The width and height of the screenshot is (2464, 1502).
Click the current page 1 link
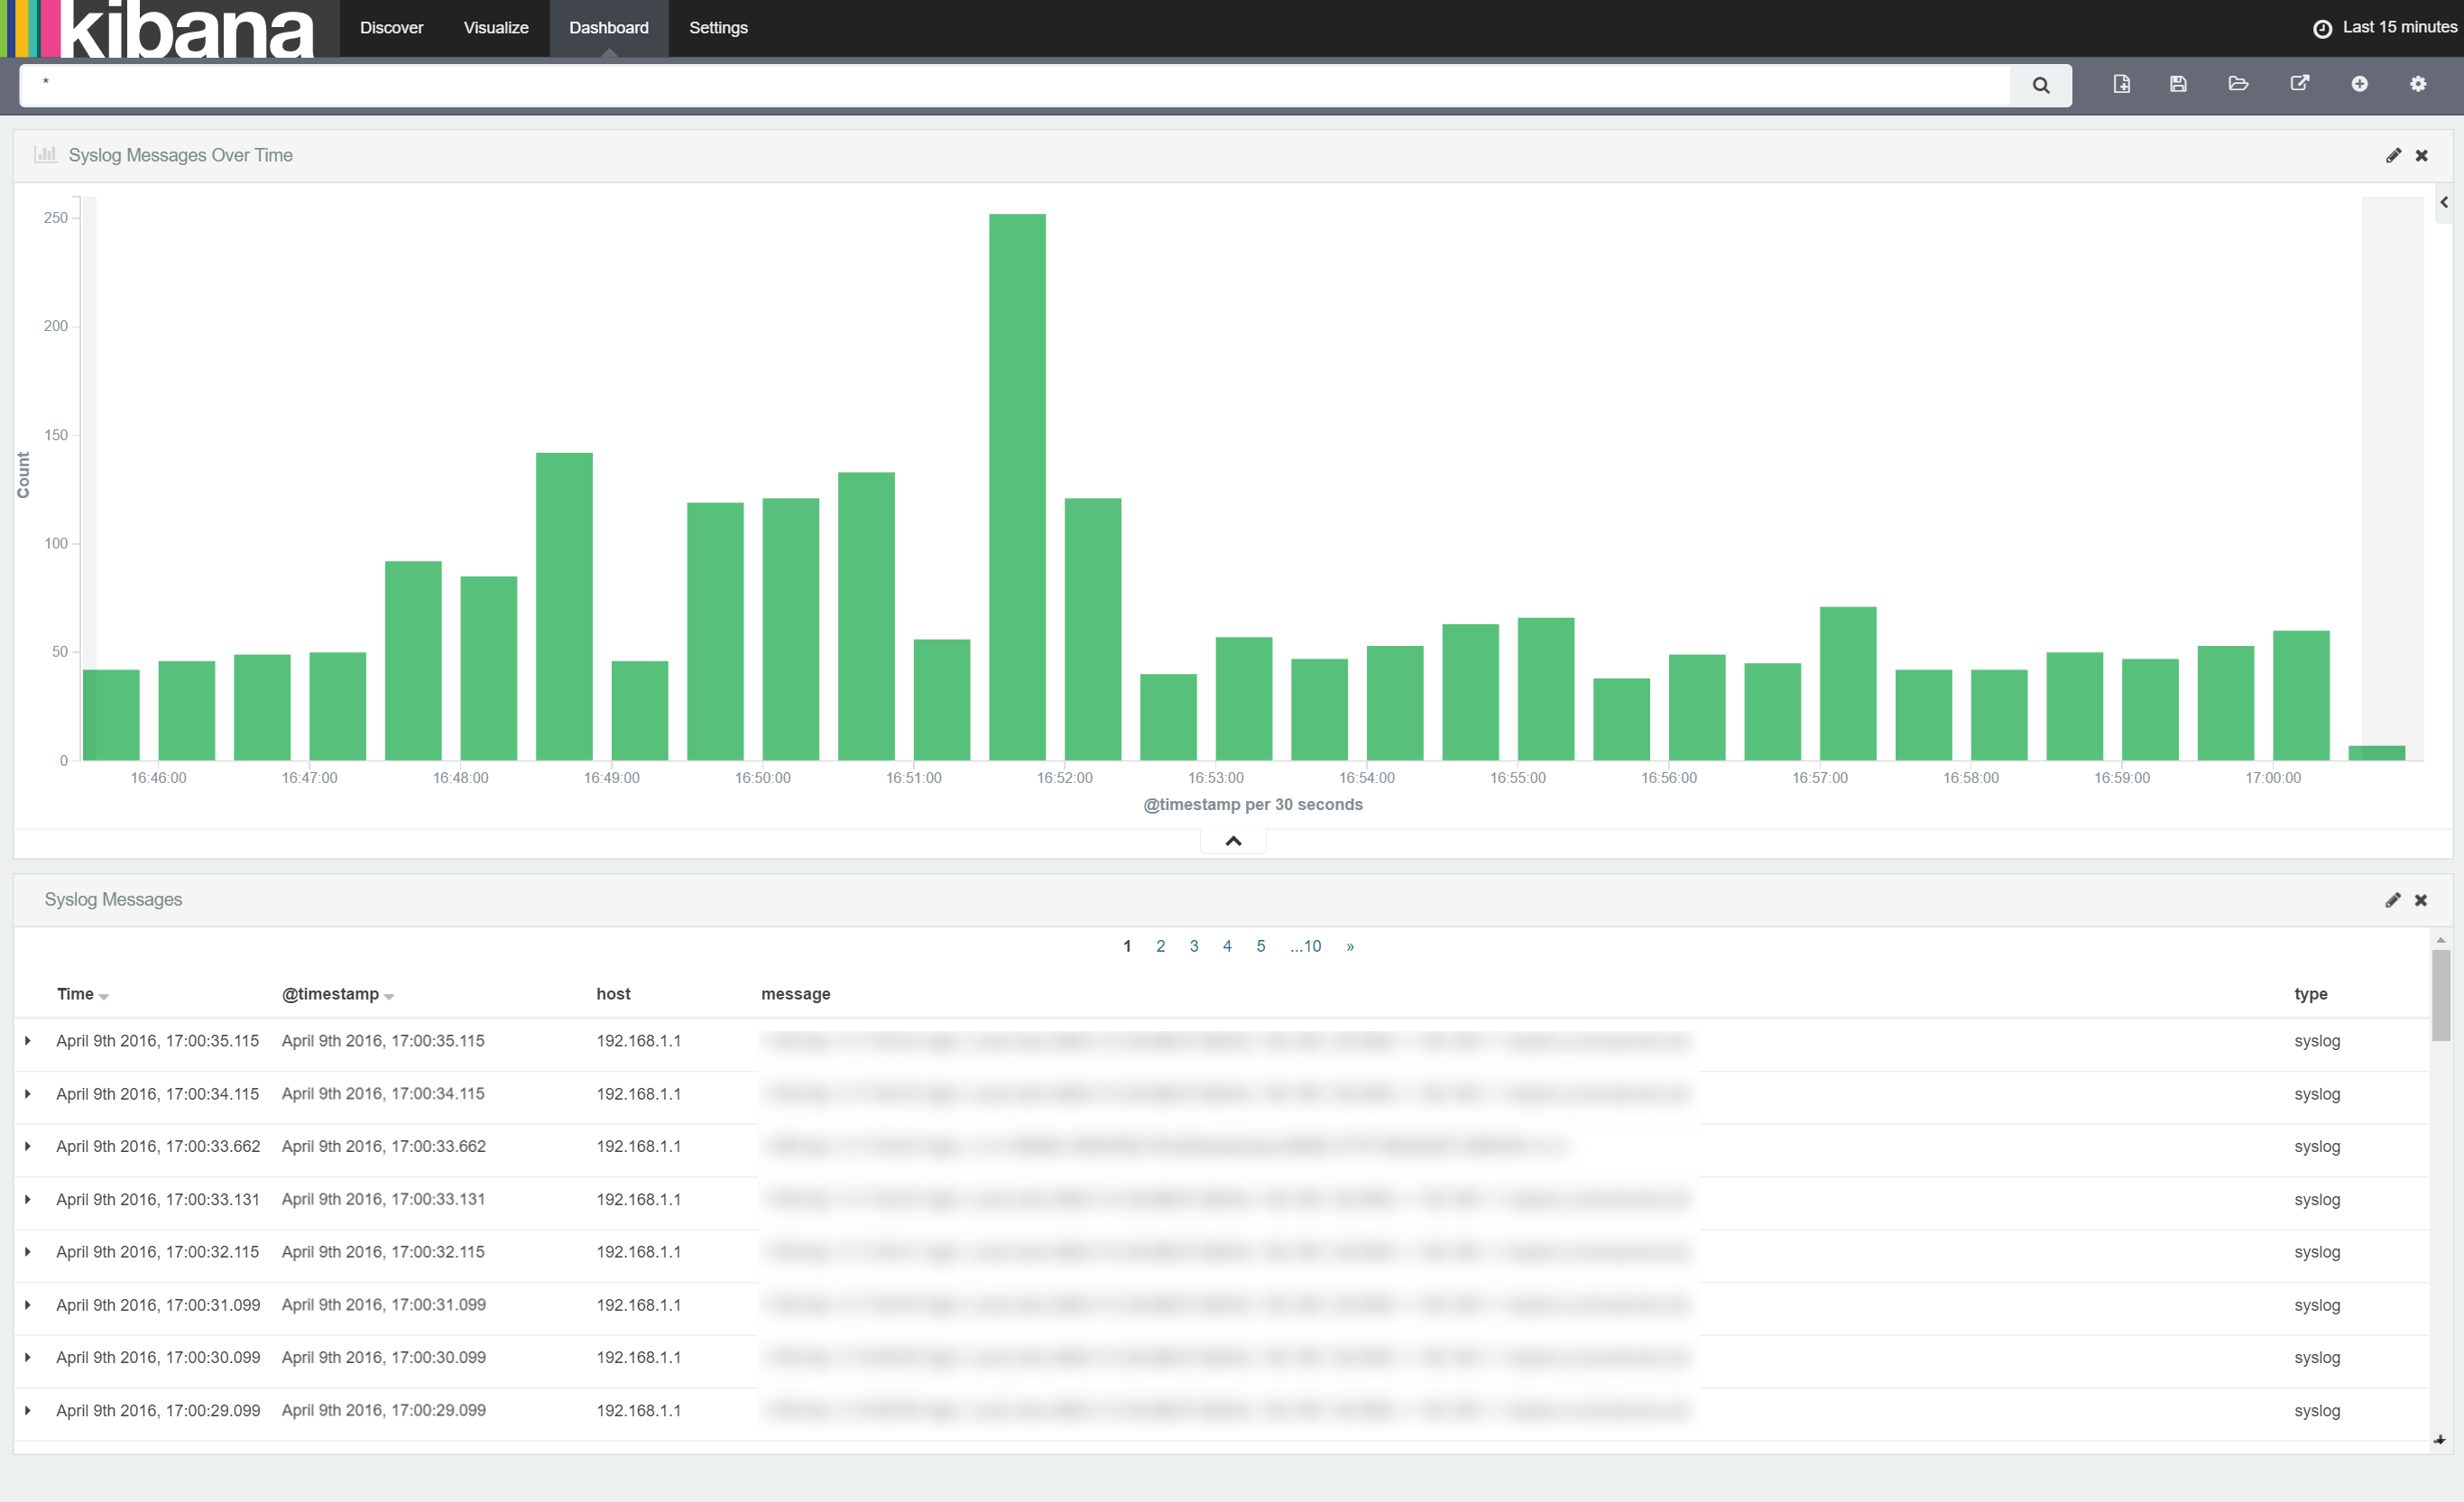(x=1127, y=946)
